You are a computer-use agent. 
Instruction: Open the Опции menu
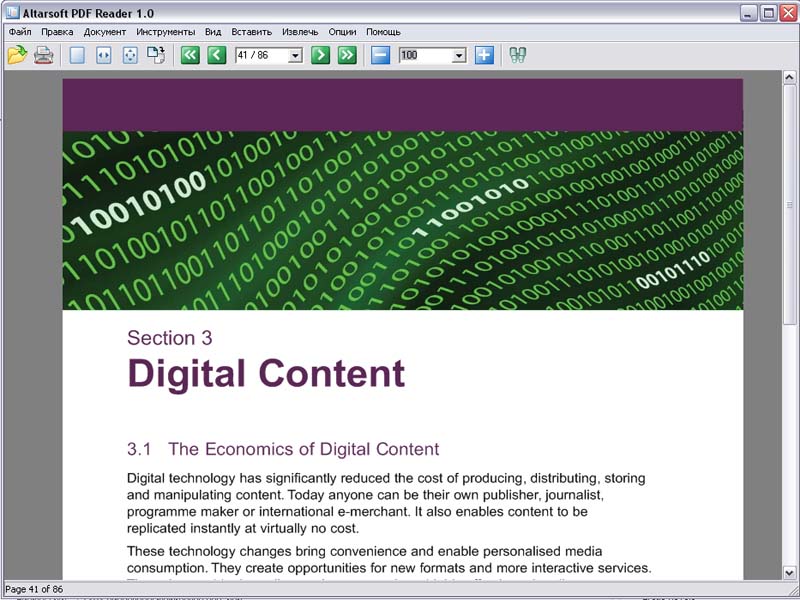click(342, 32)
